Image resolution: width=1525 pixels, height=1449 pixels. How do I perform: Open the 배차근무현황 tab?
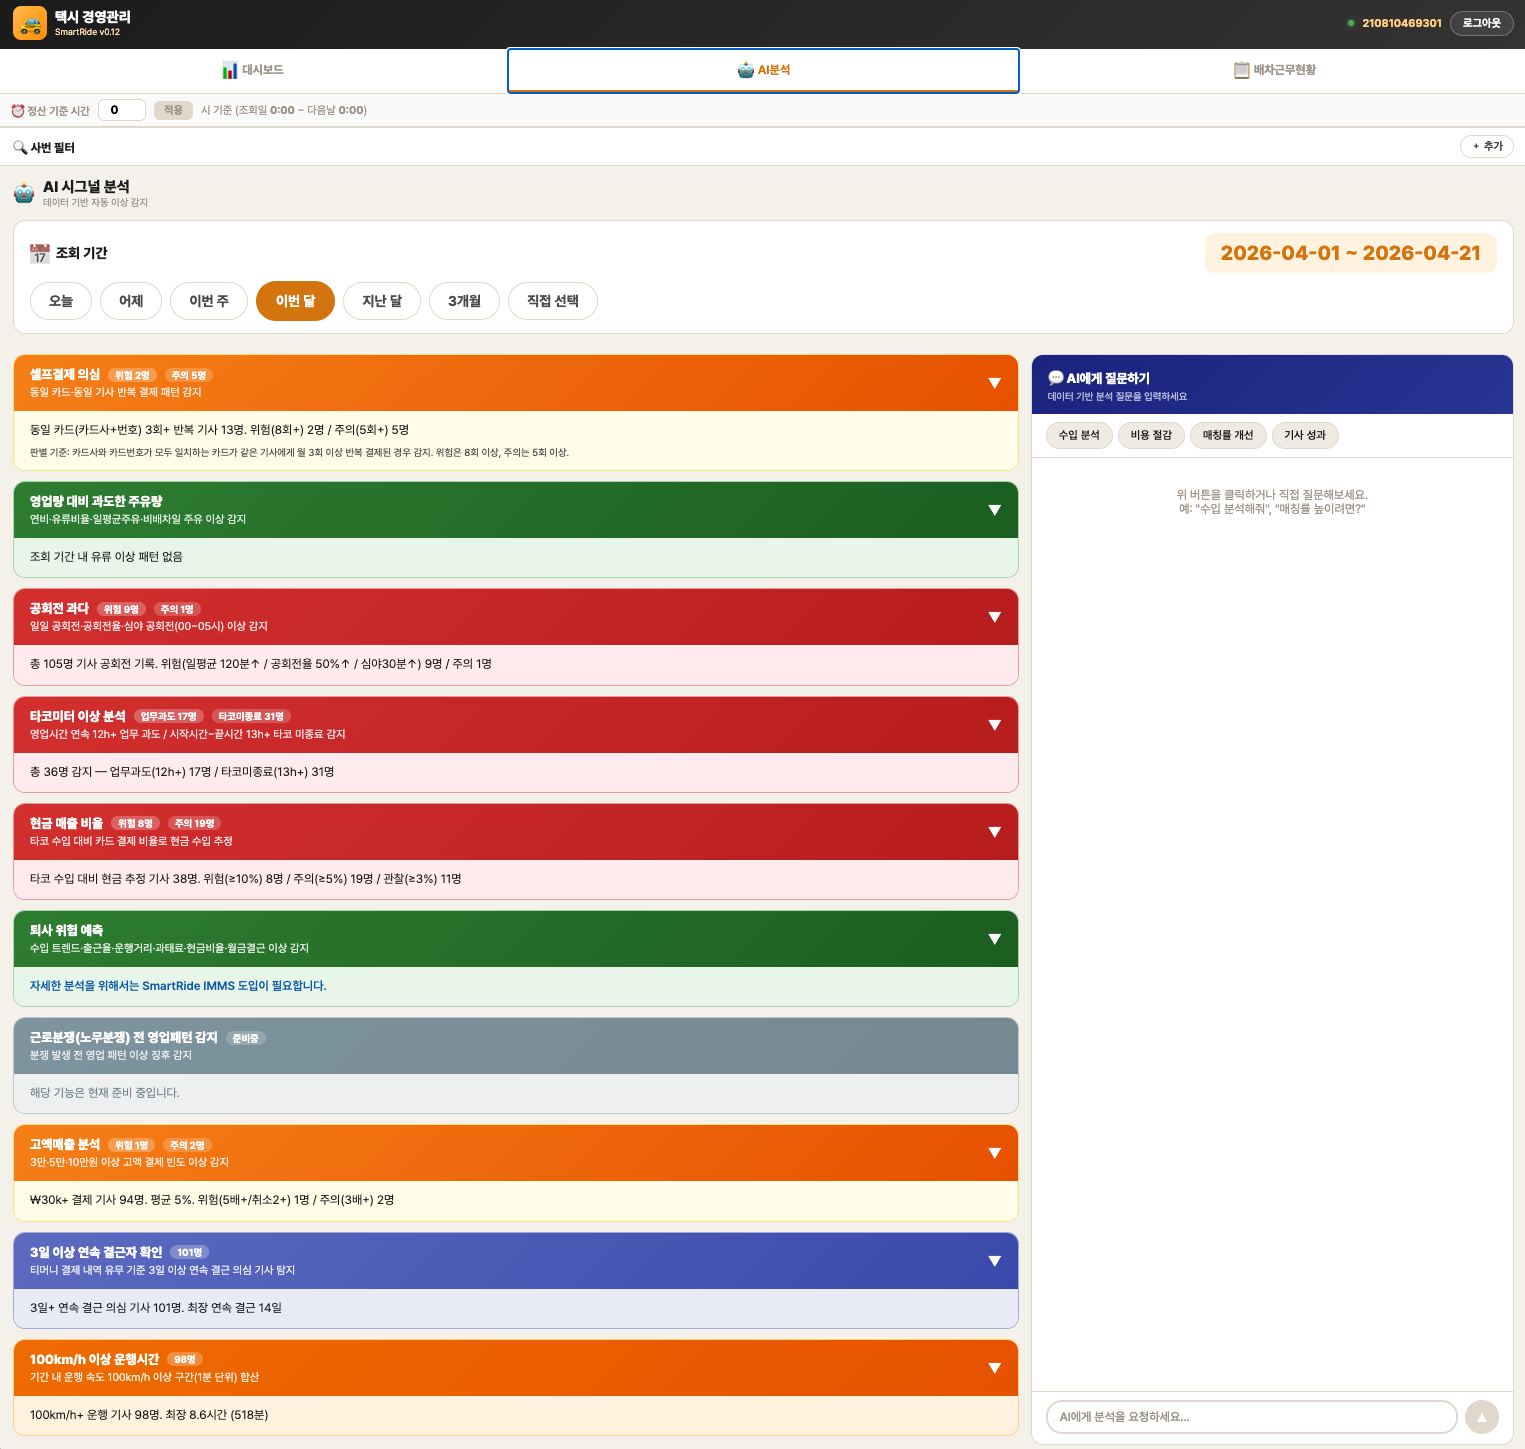pyautogui.click(x=1275, y=70)
